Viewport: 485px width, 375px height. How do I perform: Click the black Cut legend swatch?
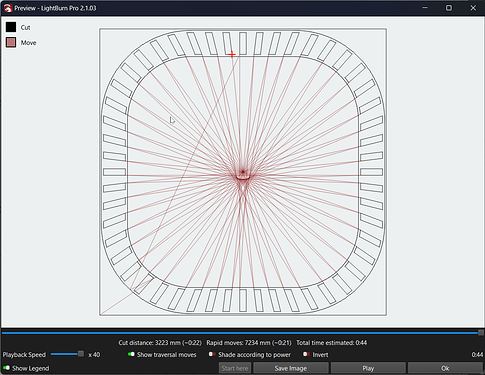[x=11, y=27]
